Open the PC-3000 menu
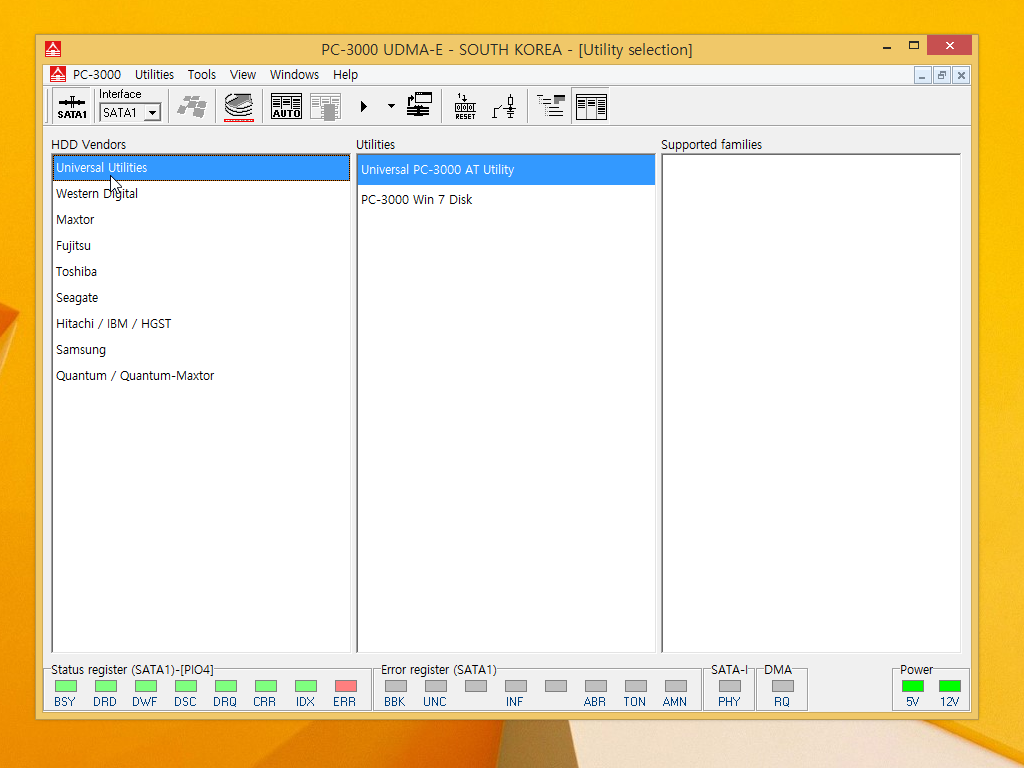The height and width of the screenshot is (768, 1024). (x=97, y=74)
